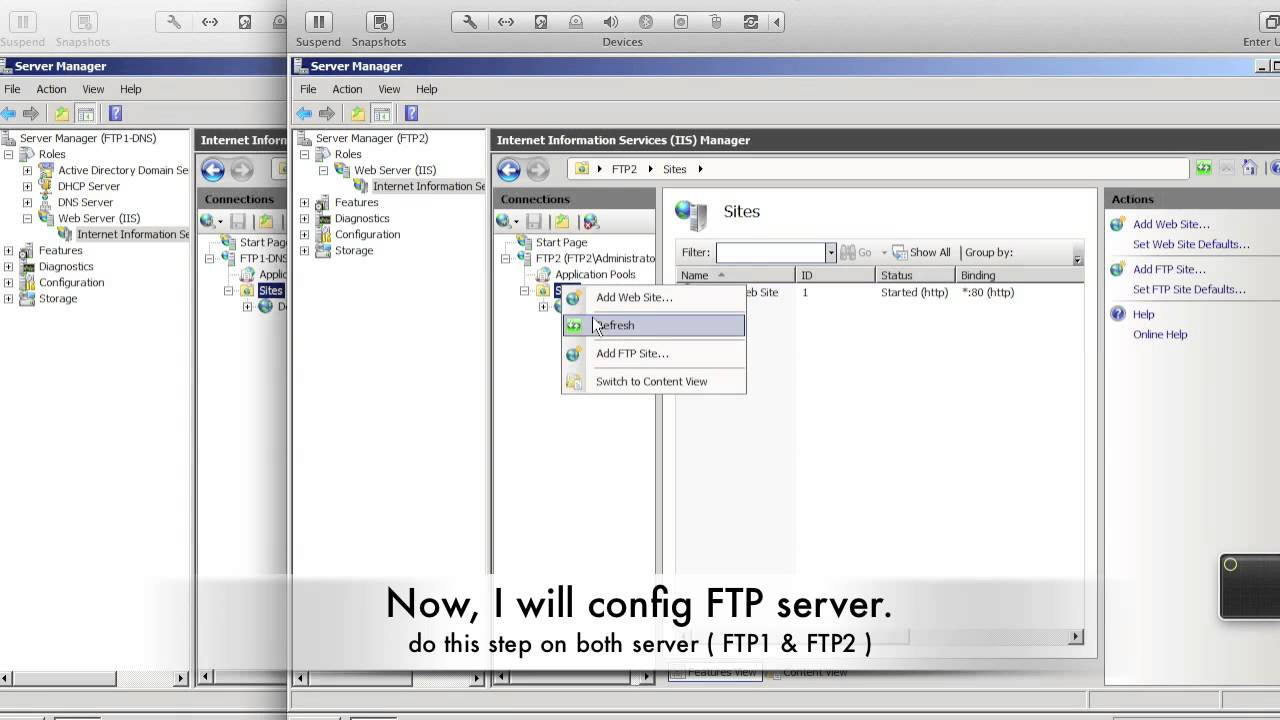Image resolution: width=1280 pixels, height=720 pixels.
Task: Select Switch to Content View menu entry
Action: point(654,381)
